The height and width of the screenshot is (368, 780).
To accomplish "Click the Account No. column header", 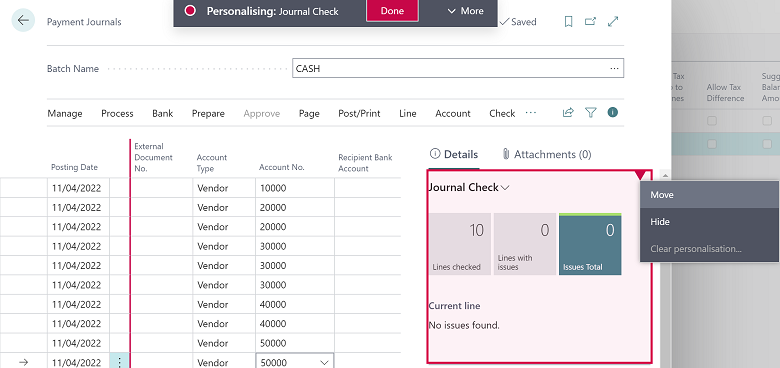I will [x=282, y=167].
